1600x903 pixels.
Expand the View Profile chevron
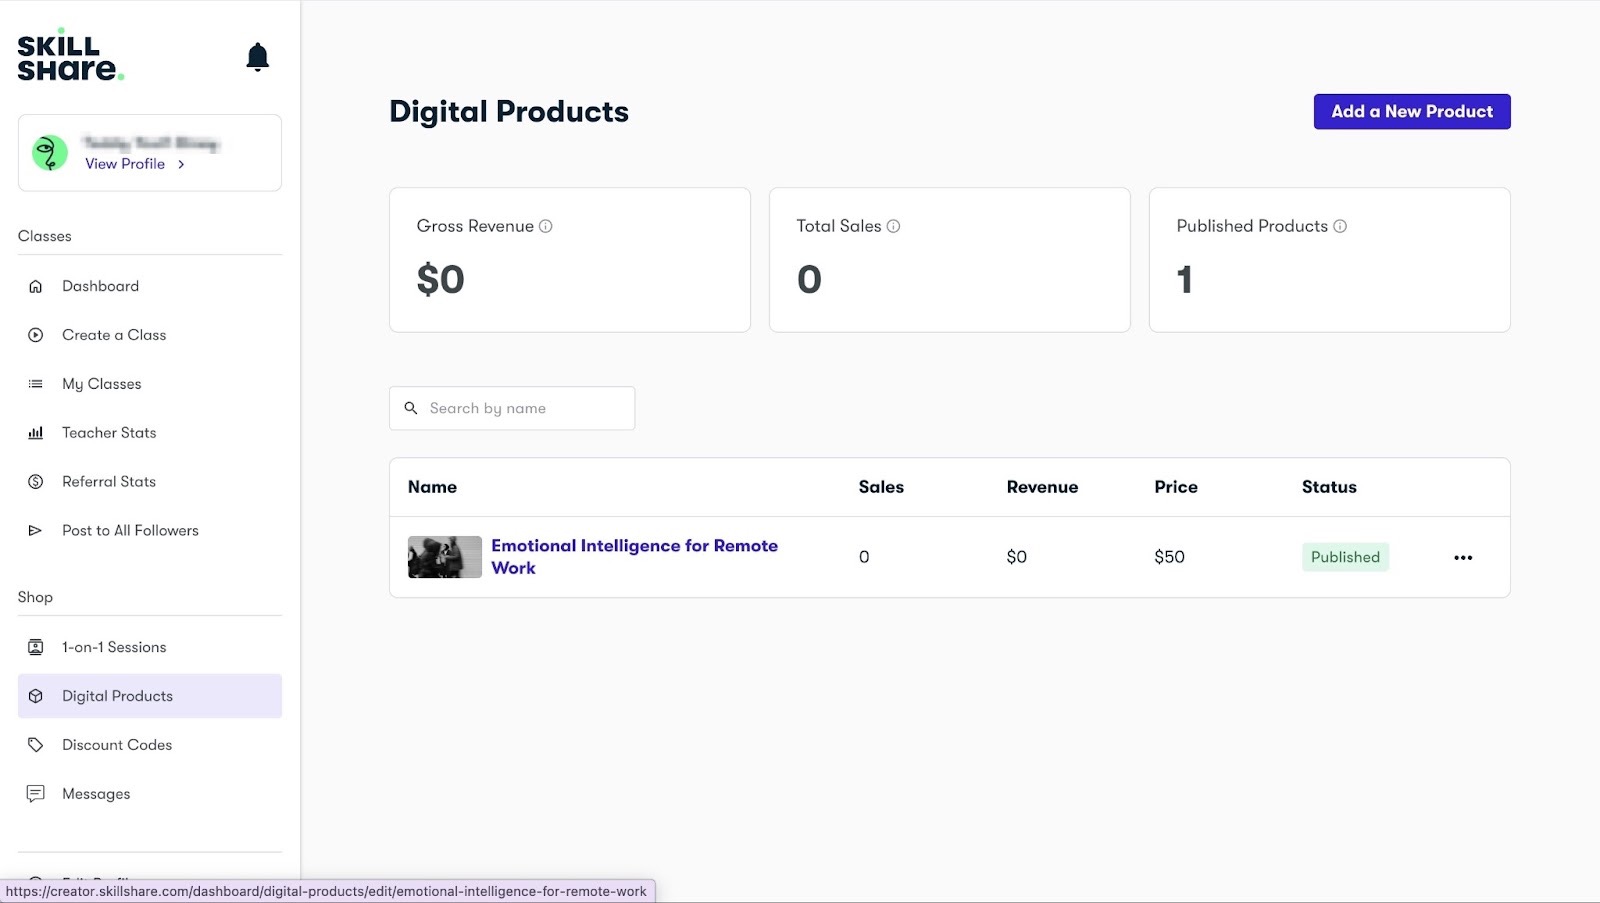pos(181,165)
